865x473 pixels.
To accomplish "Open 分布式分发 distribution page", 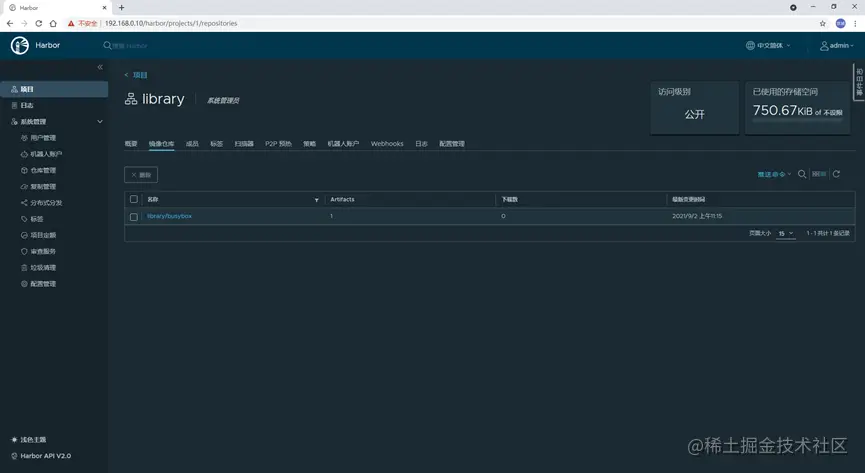I will point(46,203).
